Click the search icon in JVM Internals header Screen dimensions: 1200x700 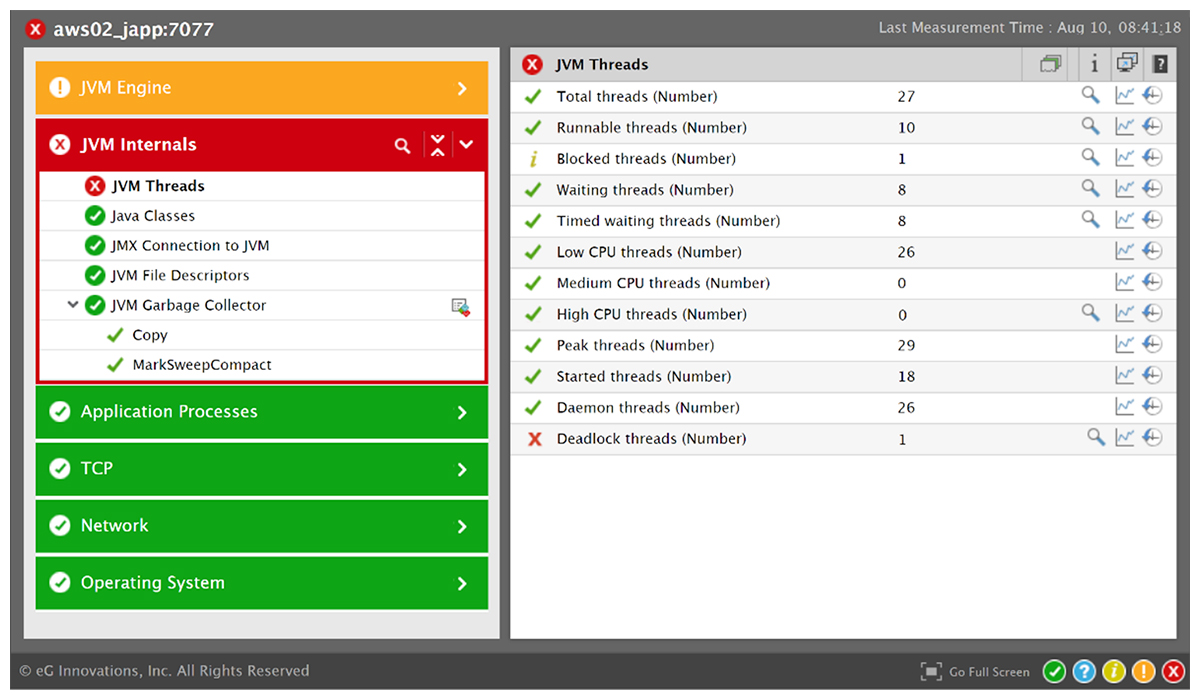(x=402, y=146)
